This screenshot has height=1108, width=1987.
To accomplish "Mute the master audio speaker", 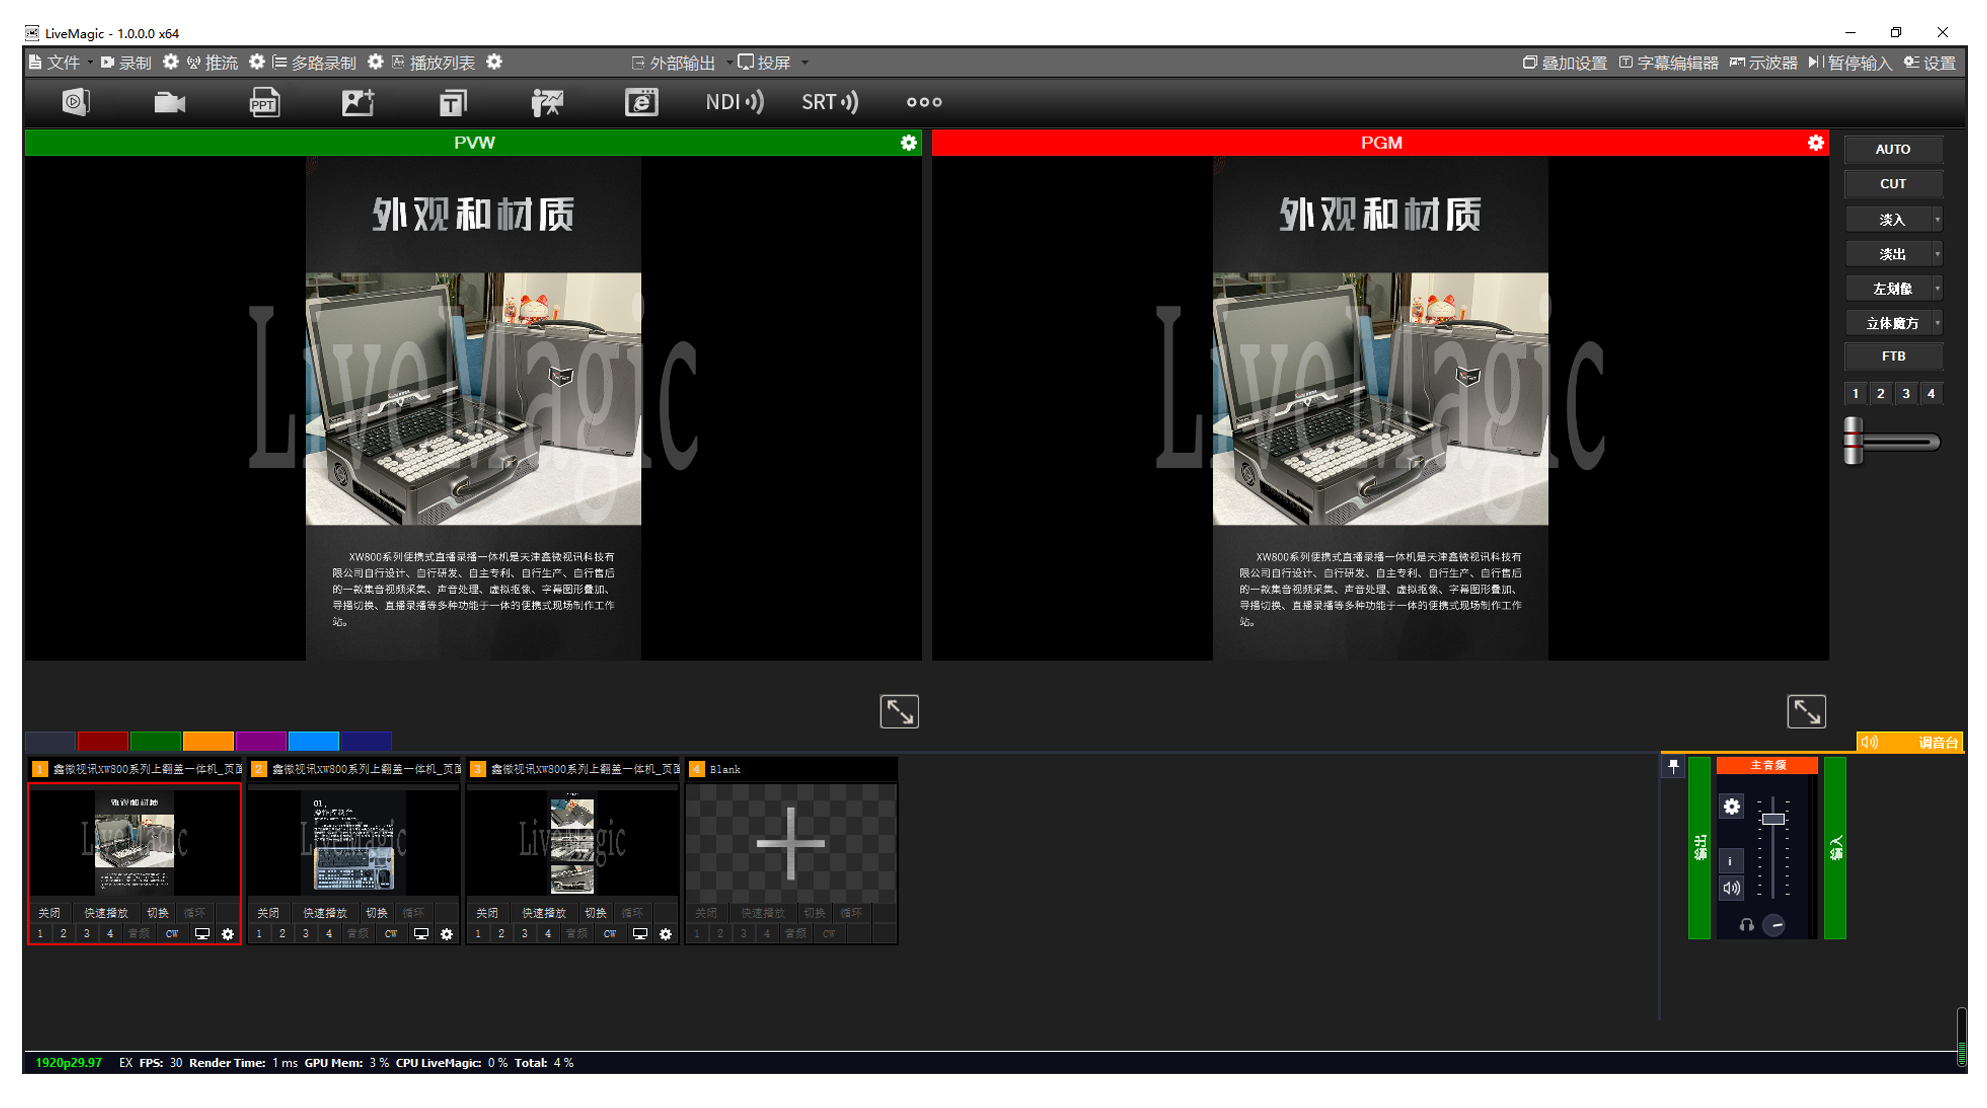I will click(1731, 888).
